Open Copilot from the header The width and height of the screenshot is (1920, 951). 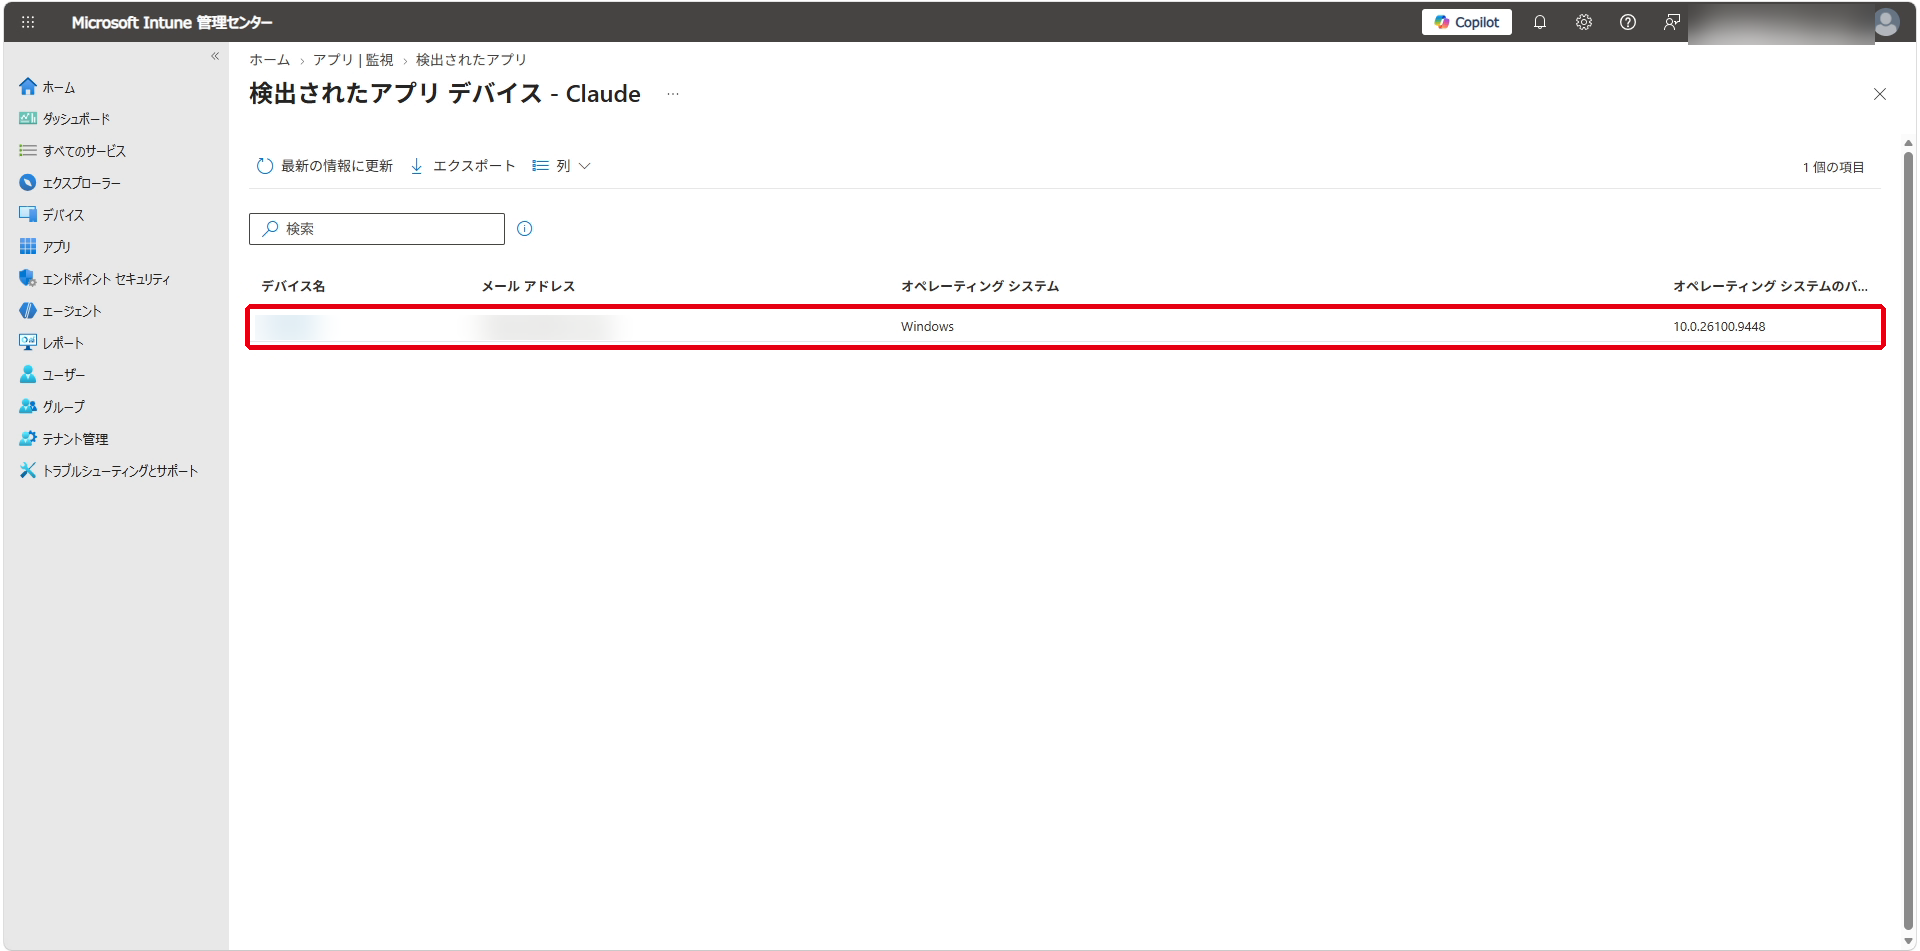click(1467, 22)
